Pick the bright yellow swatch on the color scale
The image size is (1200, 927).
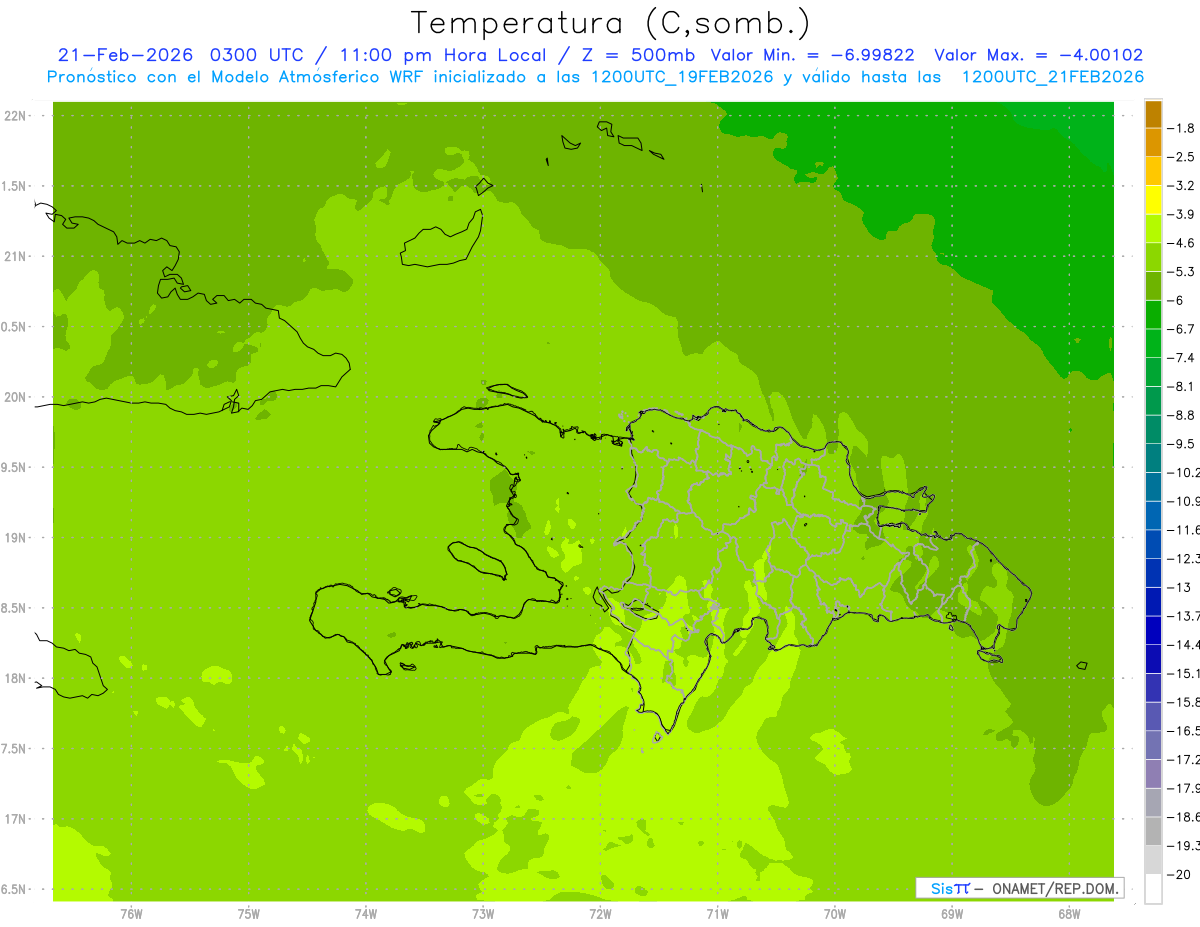[1153, 201]
